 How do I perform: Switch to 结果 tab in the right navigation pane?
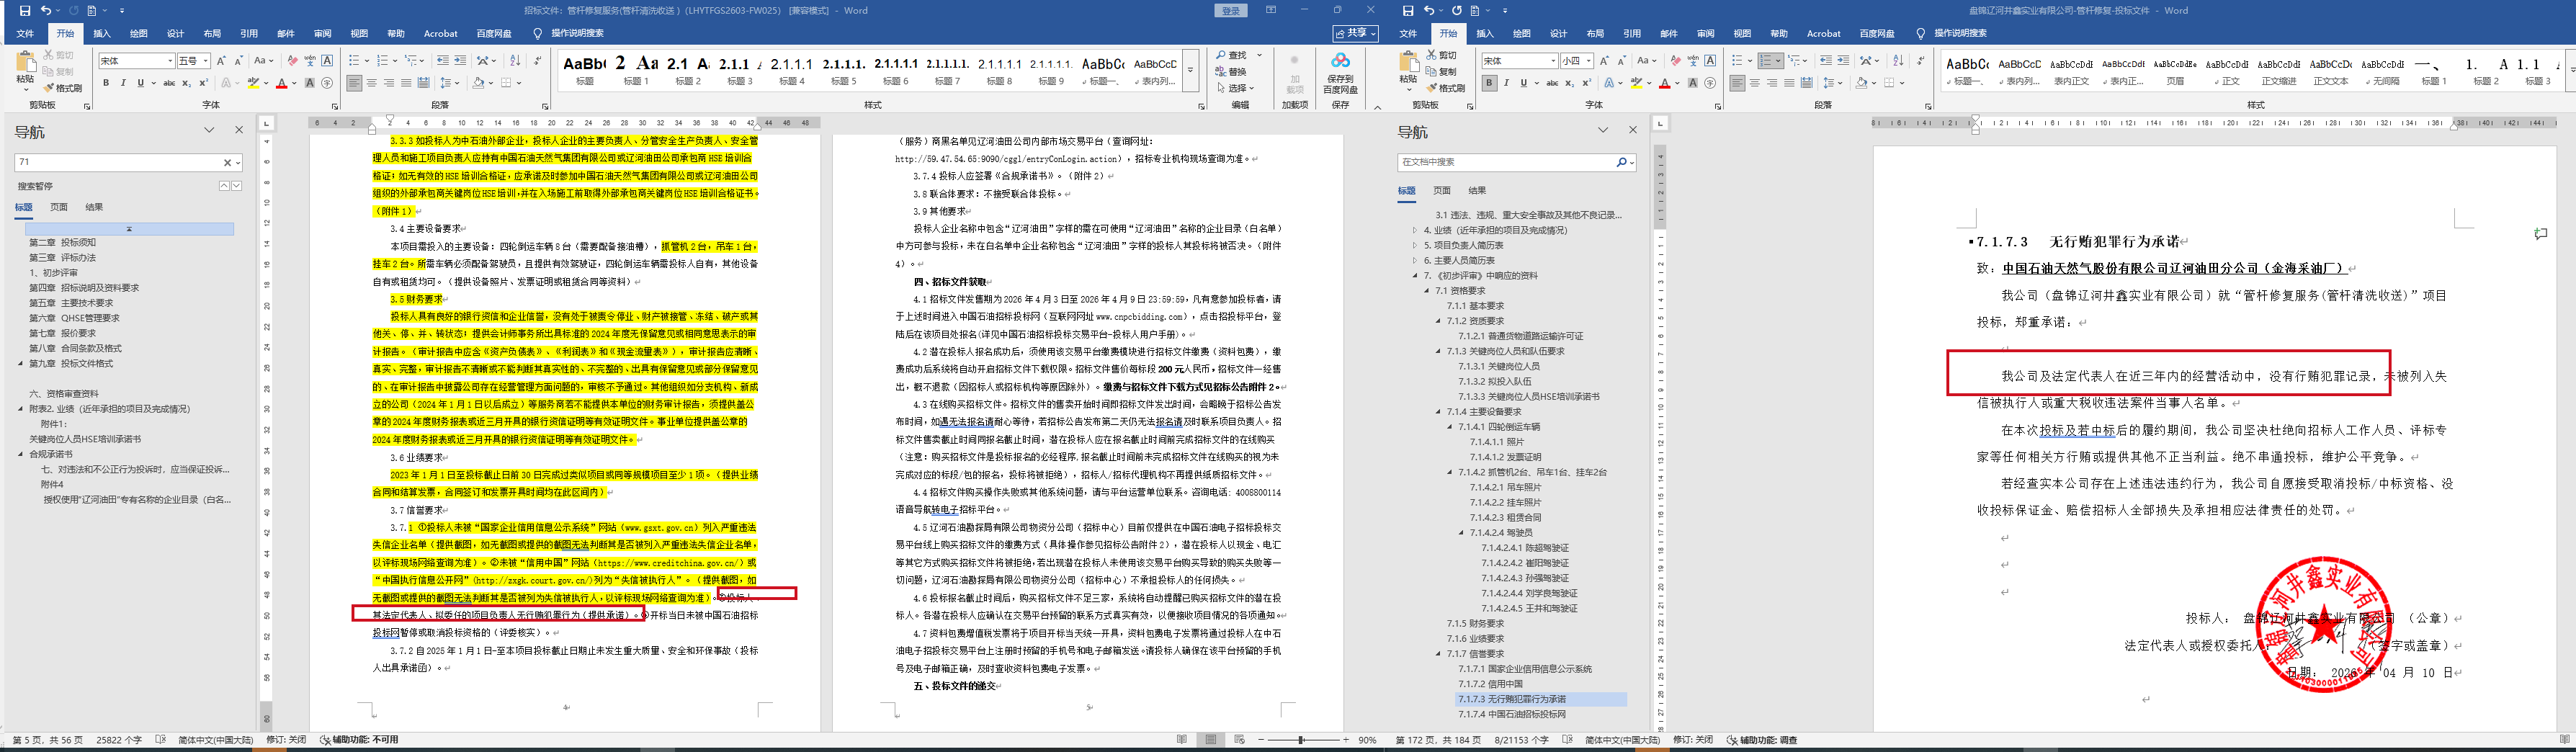point(1477,190)
